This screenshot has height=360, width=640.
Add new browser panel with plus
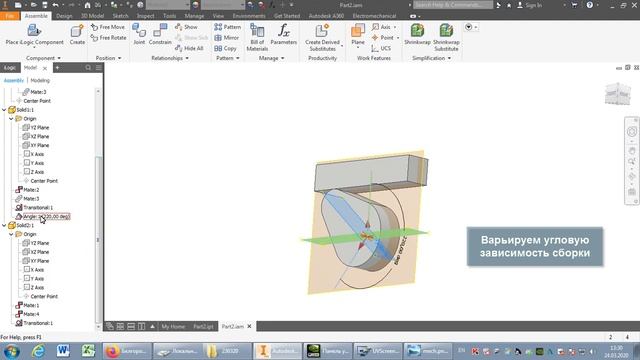coord(57,68)
